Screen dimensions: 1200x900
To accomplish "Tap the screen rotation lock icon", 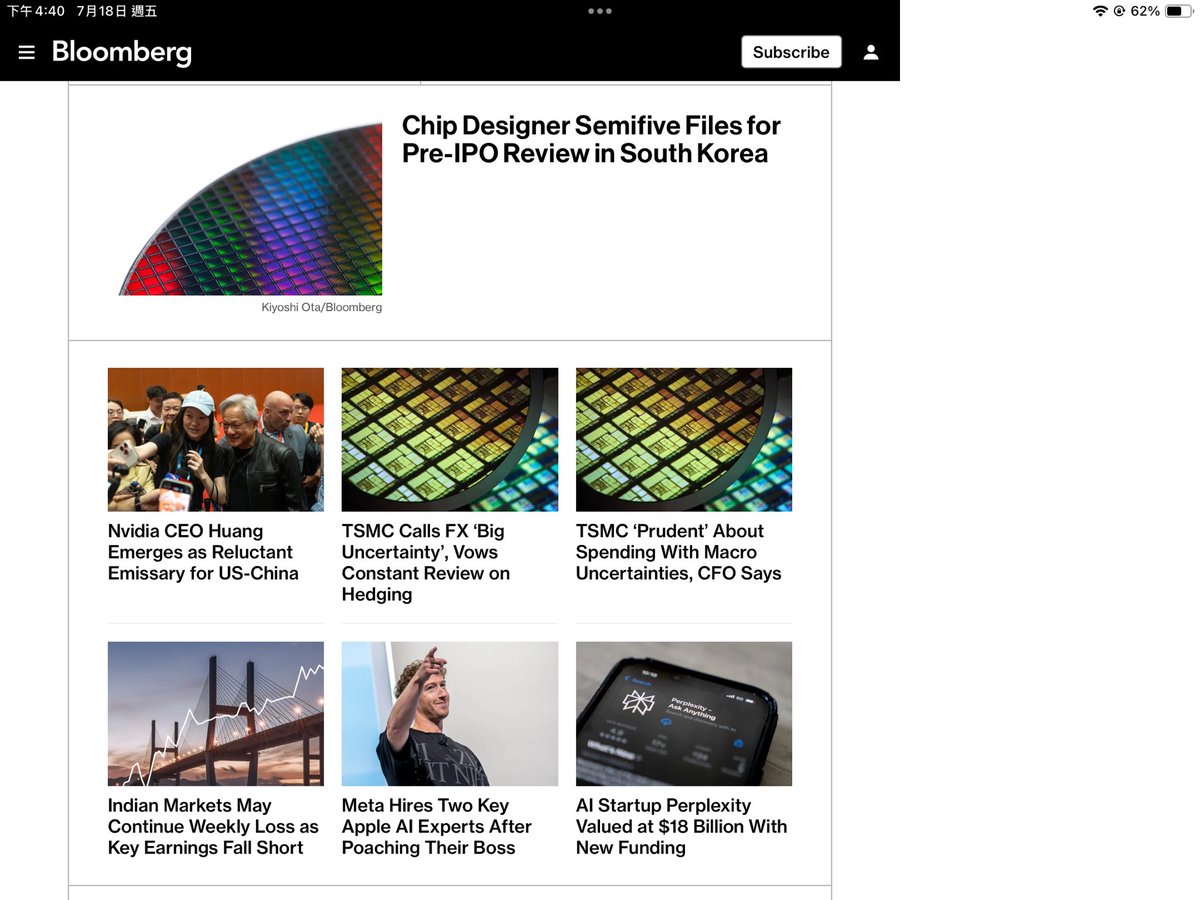I will (1119, 11).
